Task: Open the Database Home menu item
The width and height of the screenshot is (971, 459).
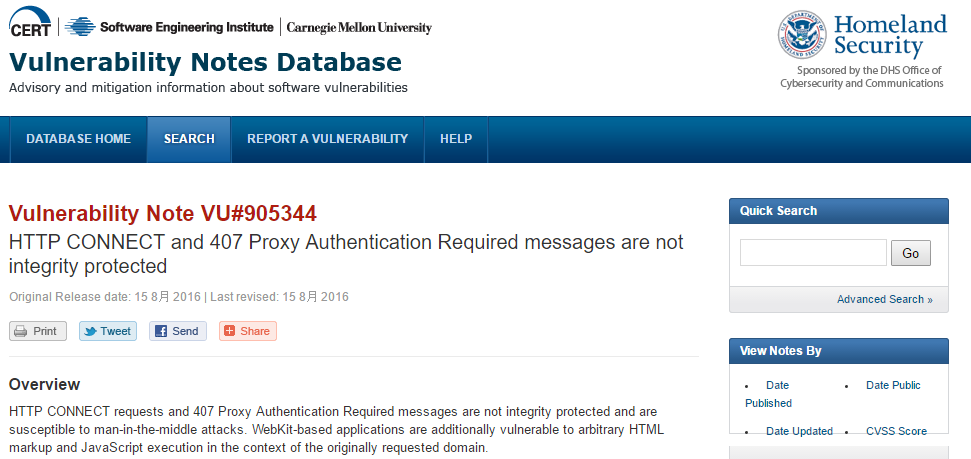Action: coord(79,139)
